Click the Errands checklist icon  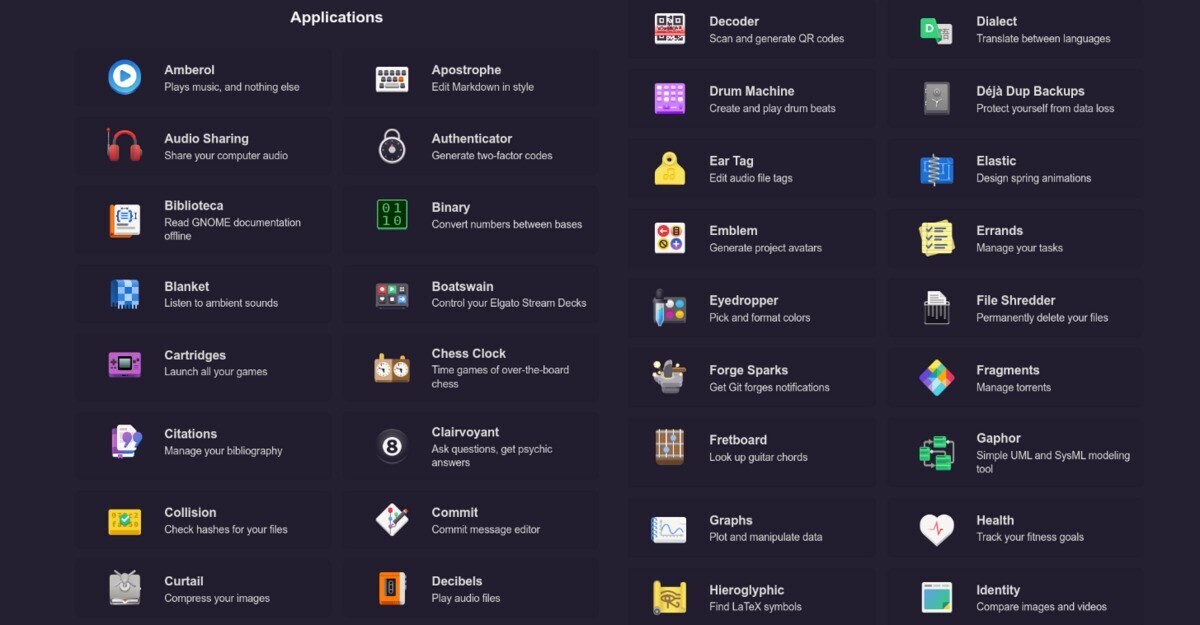(937, 238)
